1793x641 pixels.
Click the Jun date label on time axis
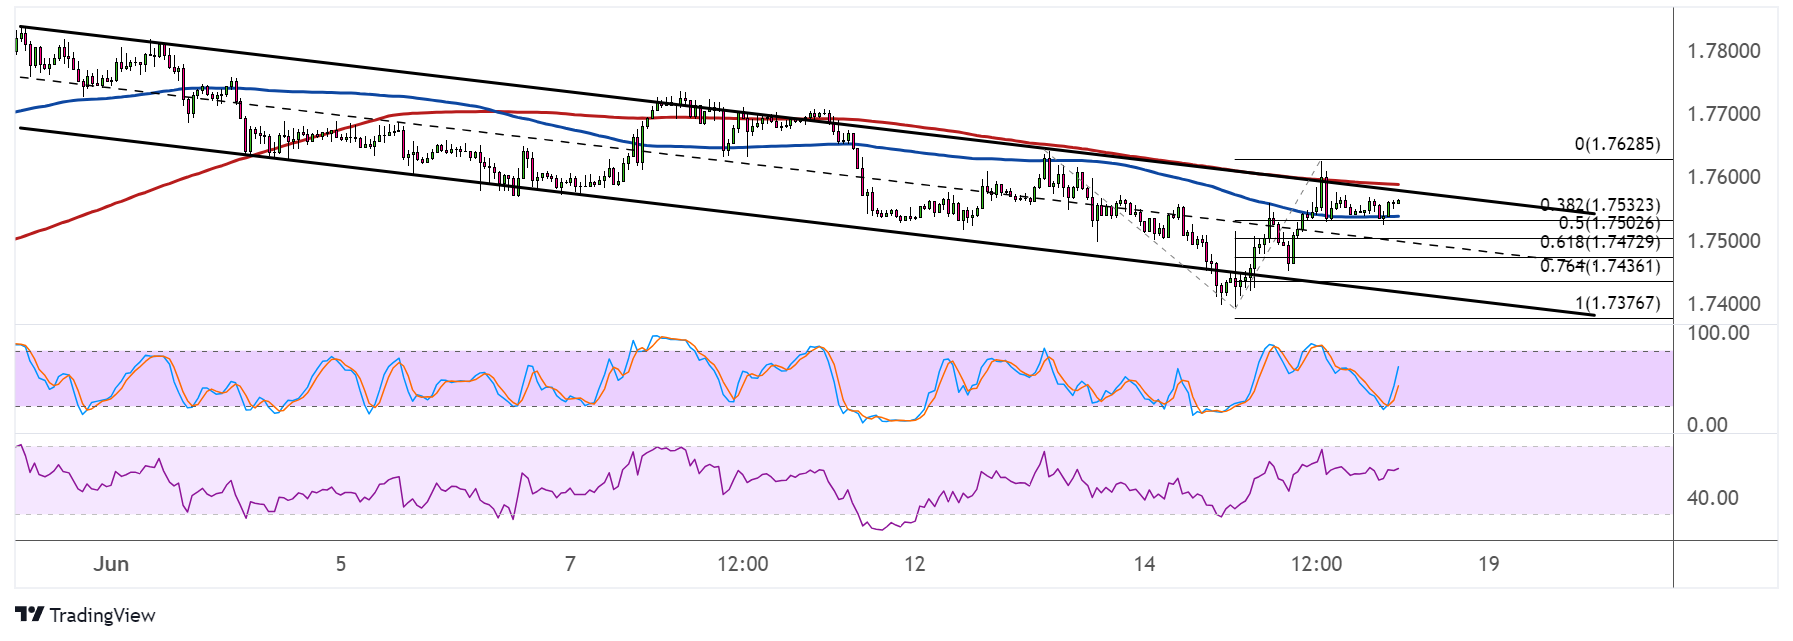(111, 564)
